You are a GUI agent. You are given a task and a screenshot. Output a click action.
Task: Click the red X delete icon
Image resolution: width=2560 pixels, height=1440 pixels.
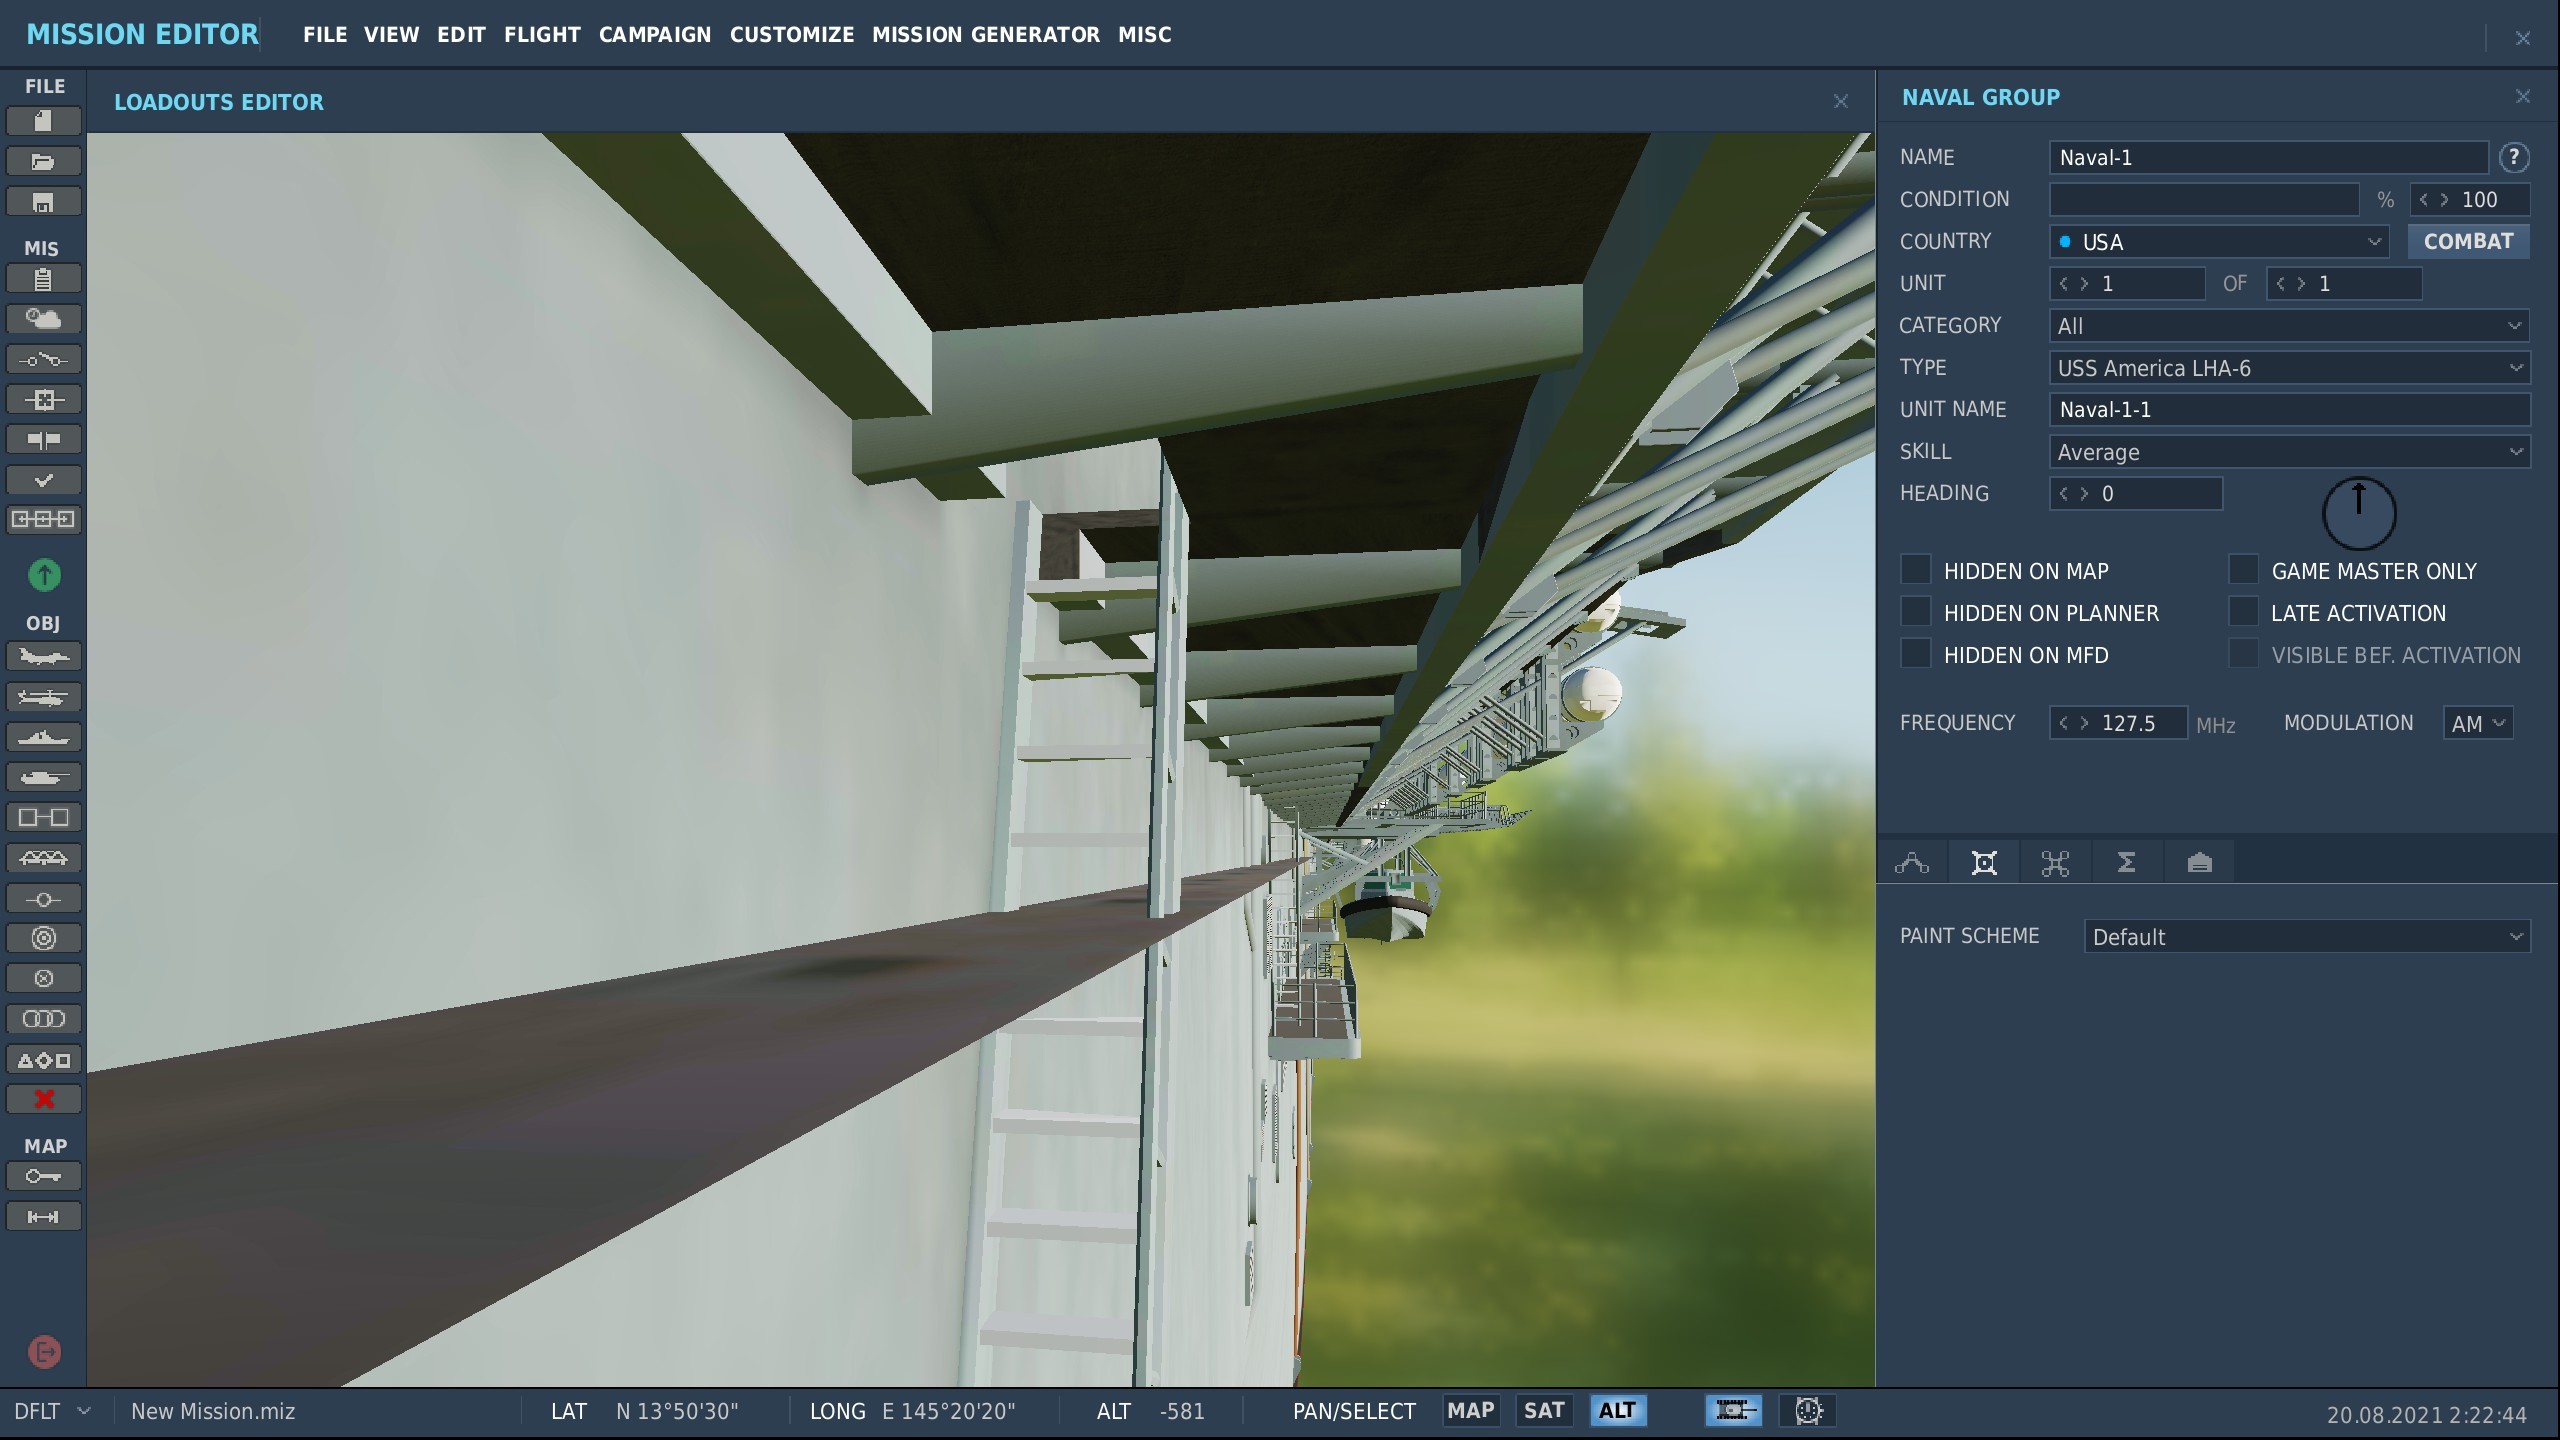coord(43,1099)
